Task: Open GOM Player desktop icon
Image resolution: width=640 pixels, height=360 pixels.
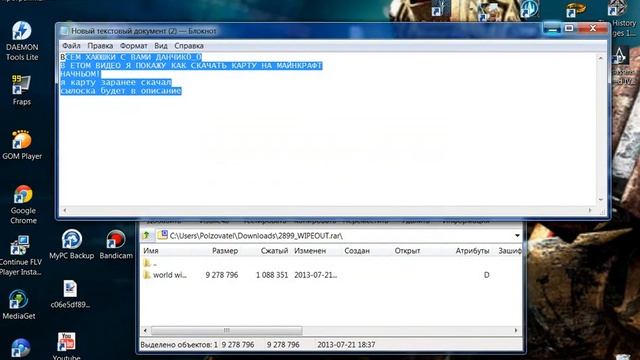Action: [22, 145]
